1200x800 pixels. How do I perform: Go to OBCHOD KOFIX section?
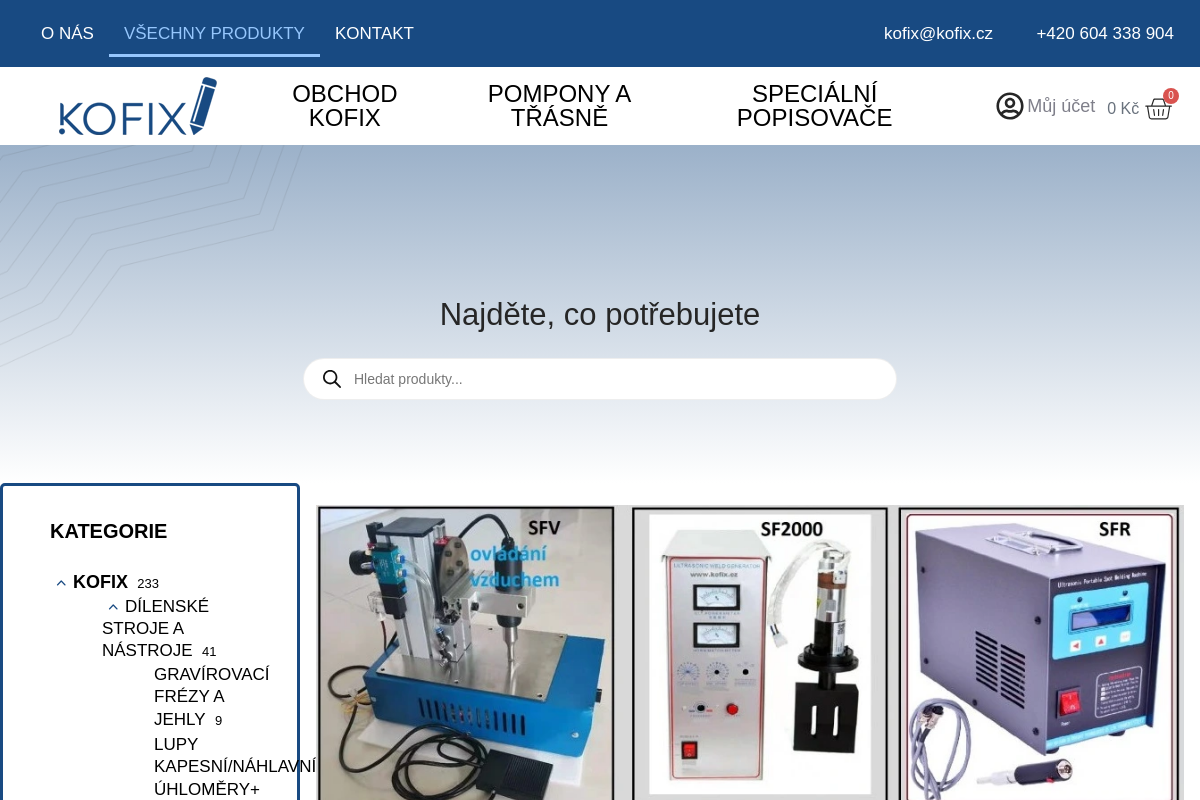click(345, 106)
